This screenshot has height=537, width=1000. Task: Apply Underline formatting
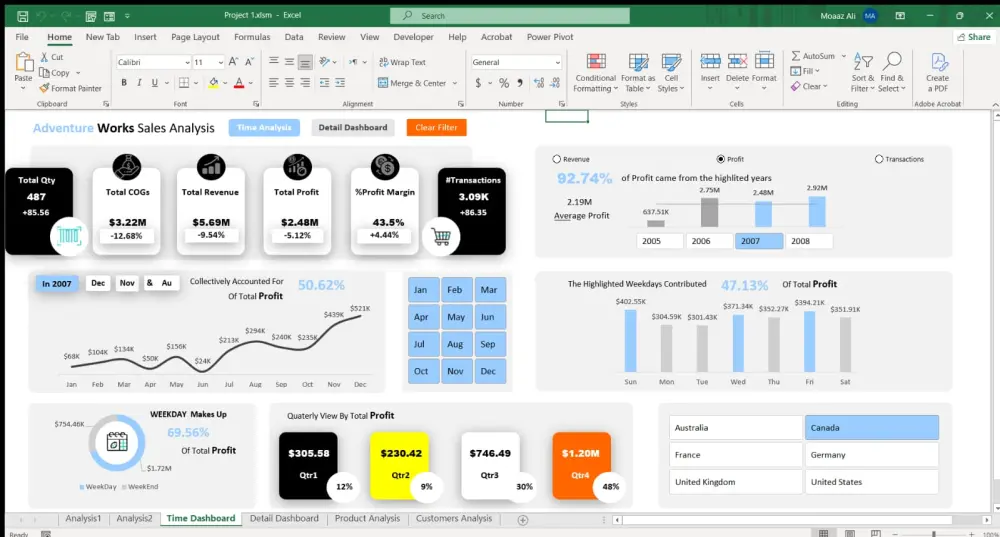[154, 82]
